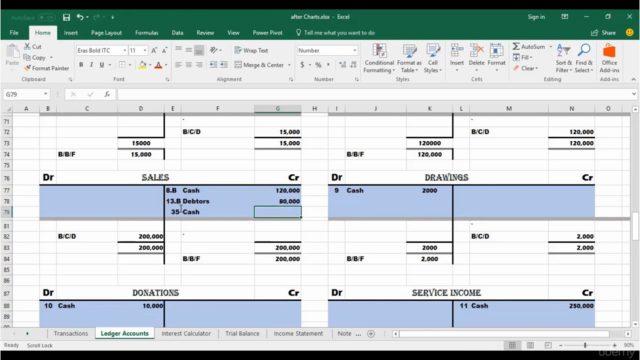Open the Trial Balance sheet tab

click(242, 333)
